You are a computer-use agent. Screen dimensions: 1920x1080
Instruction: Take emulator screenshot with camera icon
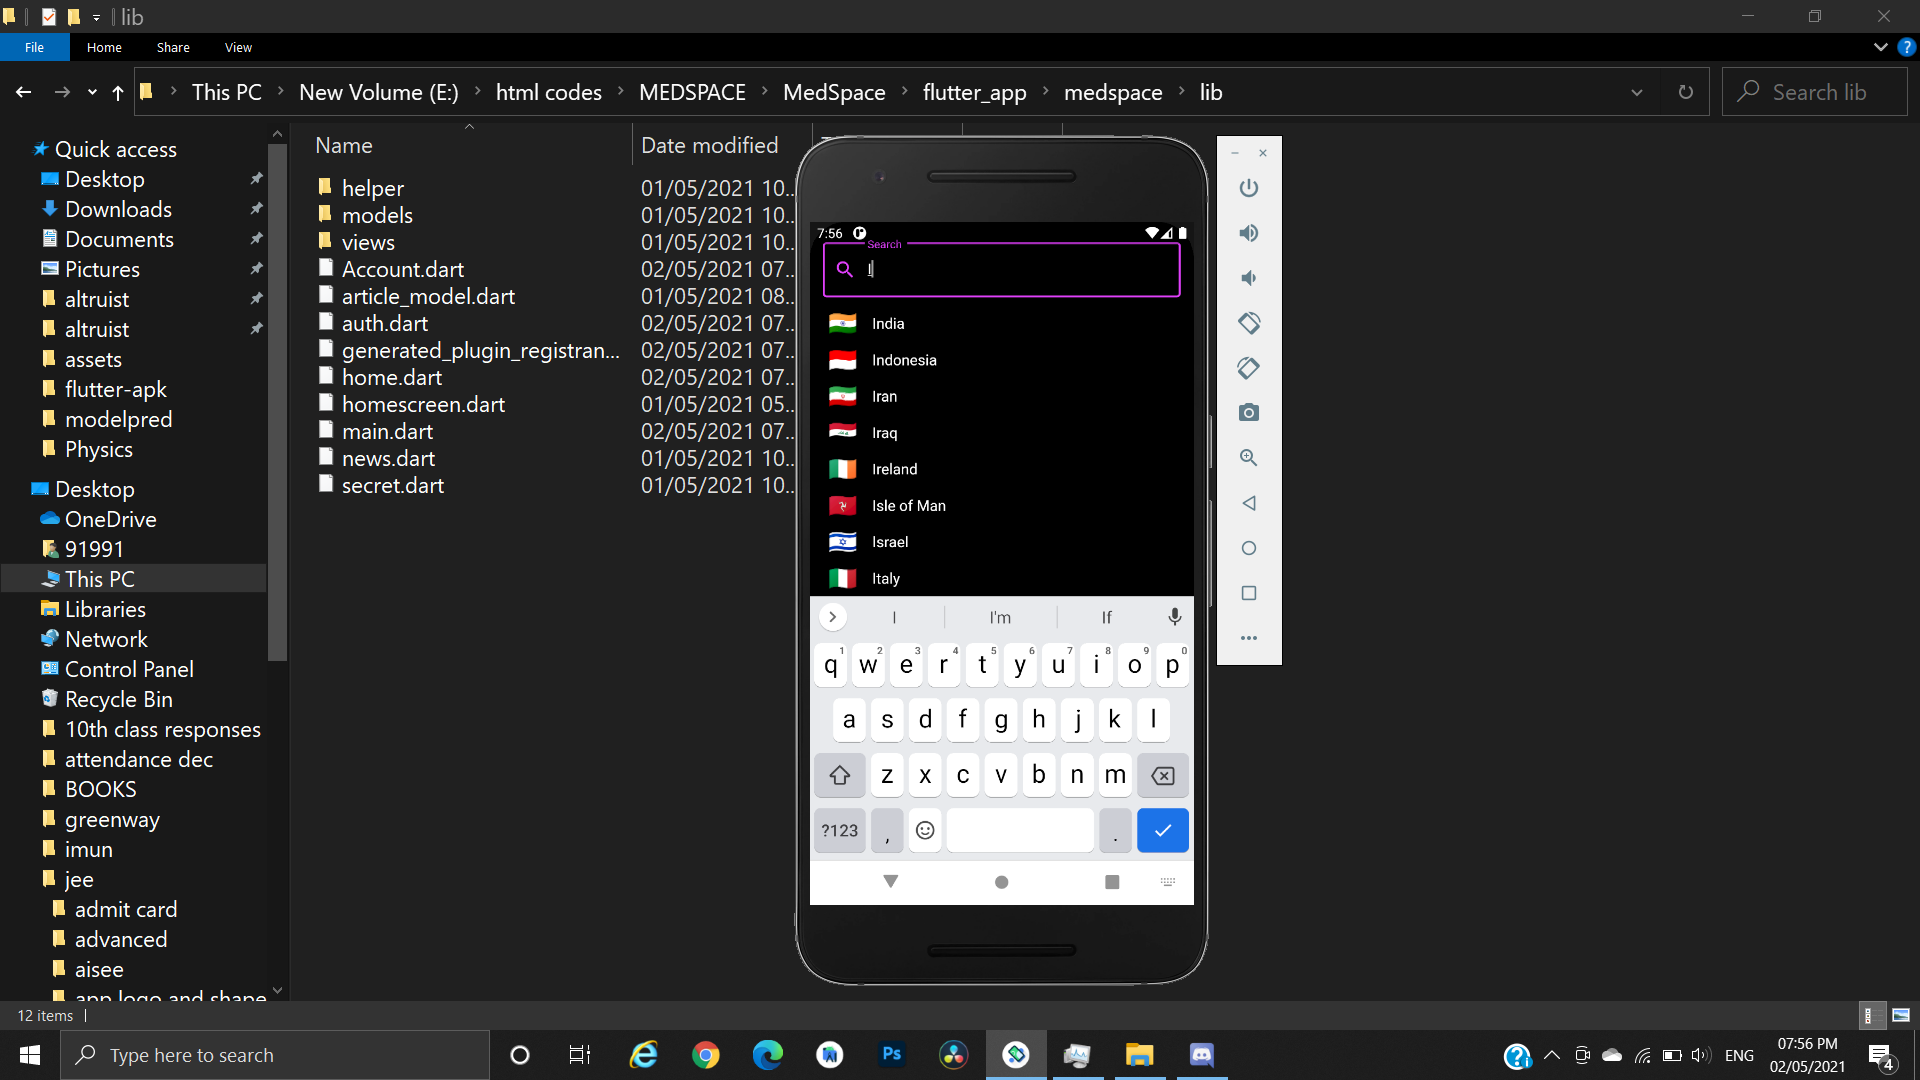point(1248,413)
